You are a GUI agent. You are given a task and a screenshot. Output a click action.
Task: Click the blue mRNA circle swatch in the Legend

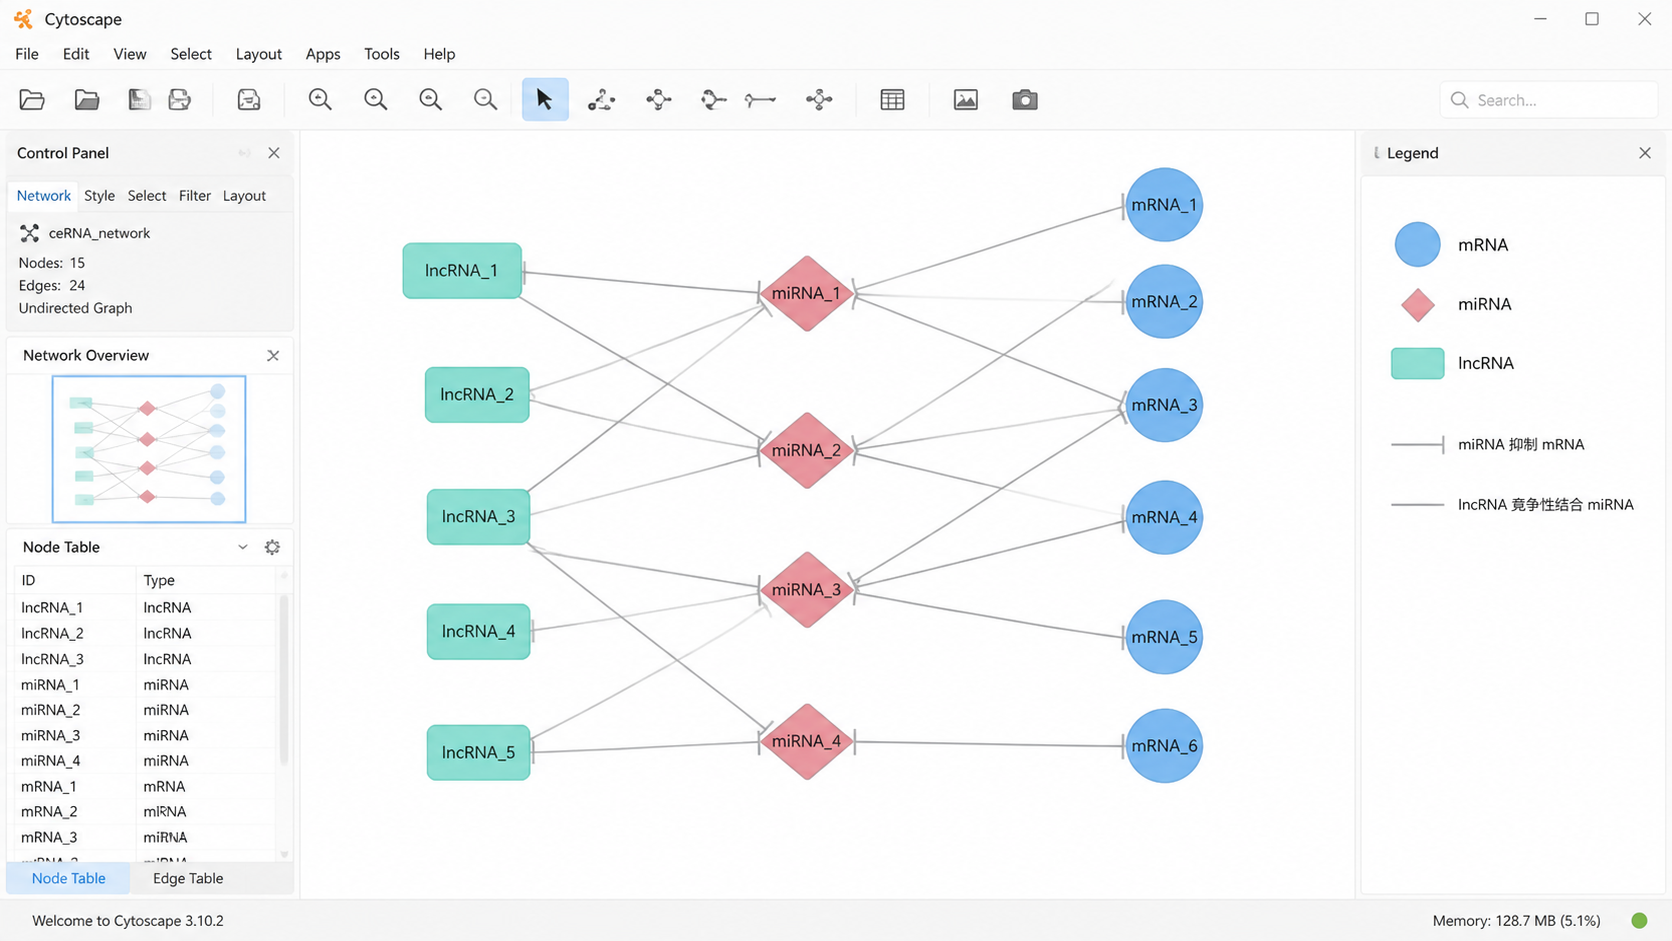click(1417, 245)
